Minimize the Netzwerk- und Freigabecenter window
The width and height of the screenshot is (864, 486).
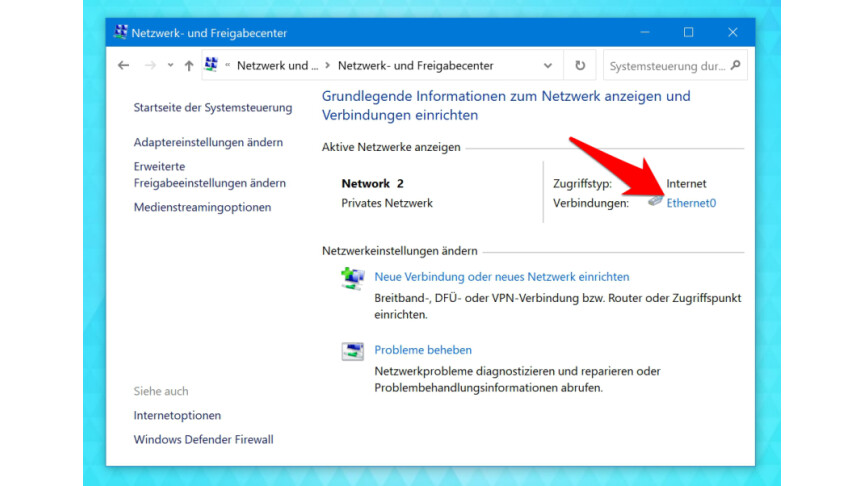[645, 33]
